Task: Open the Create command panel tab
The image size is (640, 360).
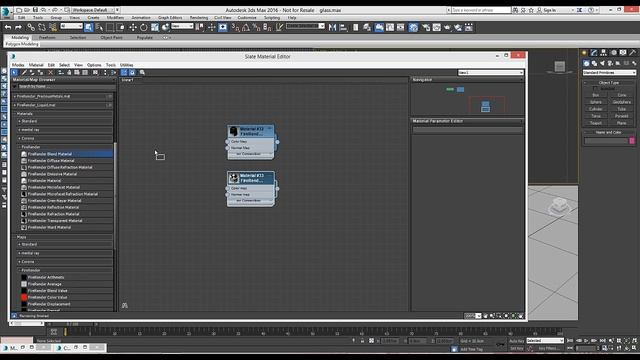Action: point(584,53)
